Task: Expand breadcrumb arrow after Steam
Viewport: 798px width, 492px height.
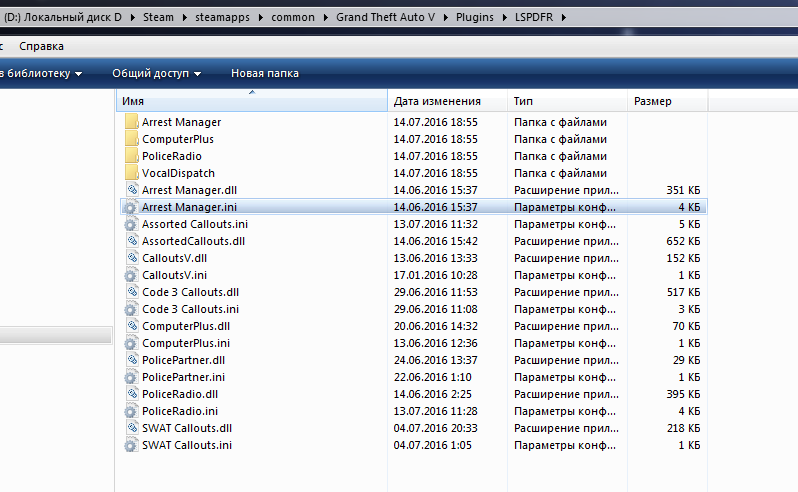Action: point(184,17)
